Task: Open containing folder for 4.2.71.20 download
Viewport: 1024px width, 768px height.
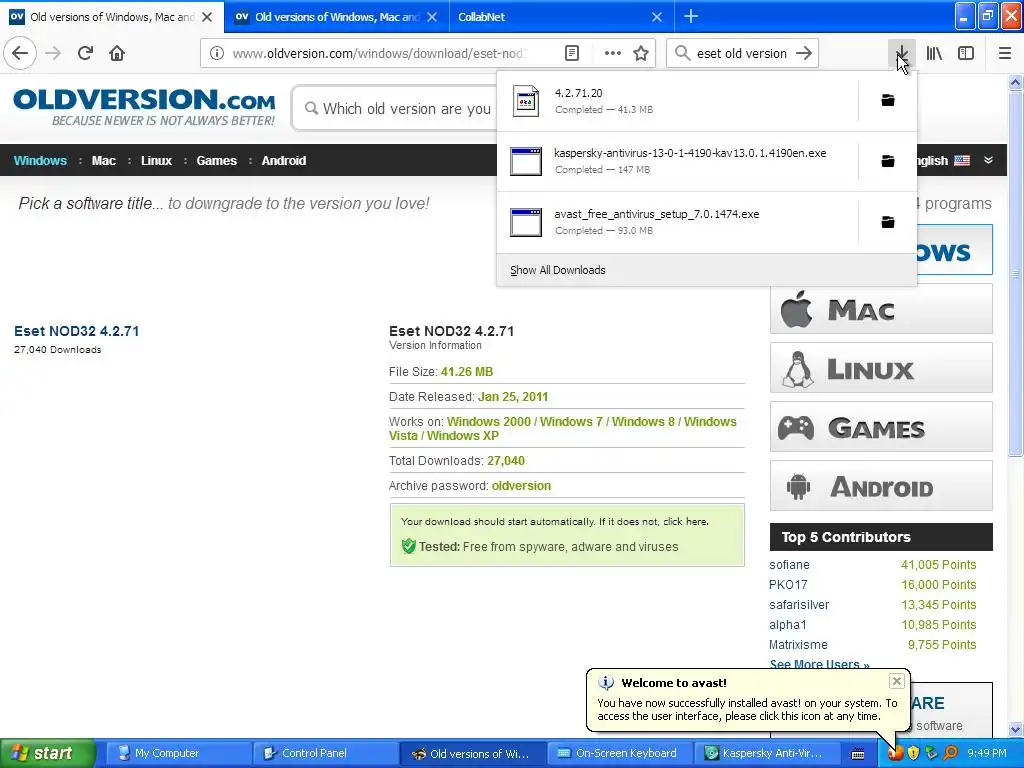Action: coord(888,101)
